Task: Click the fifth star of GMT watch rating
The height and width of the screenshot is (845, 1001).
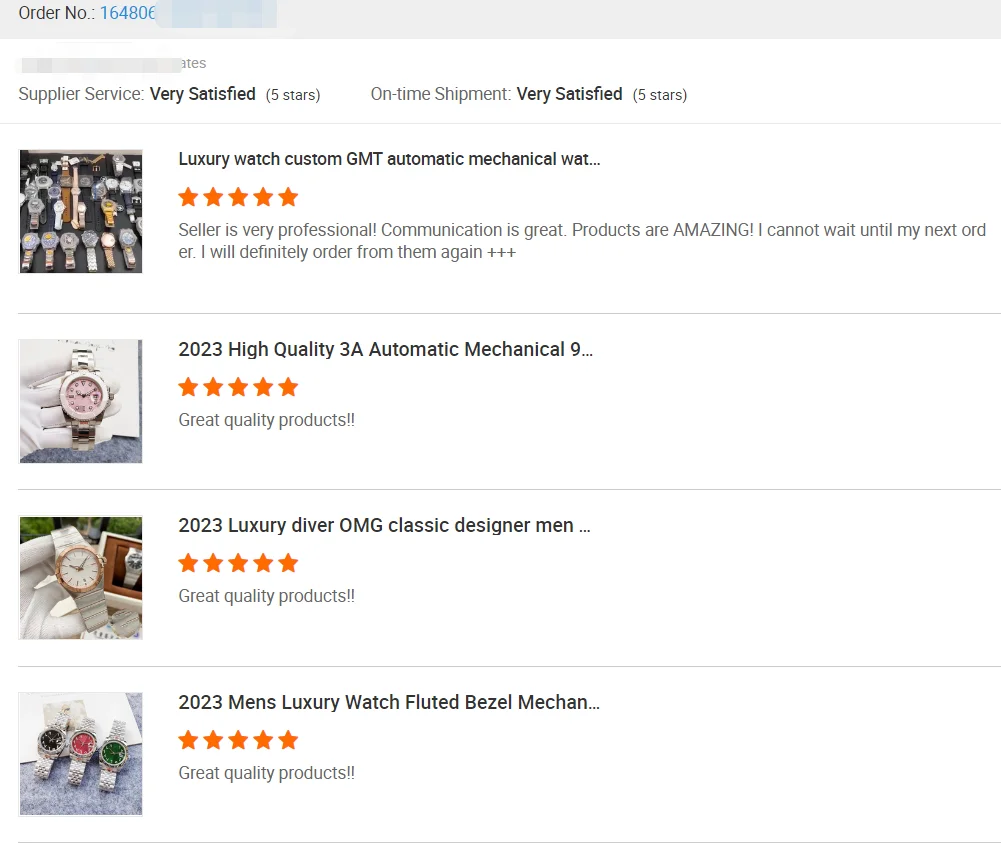Action: 288,197
